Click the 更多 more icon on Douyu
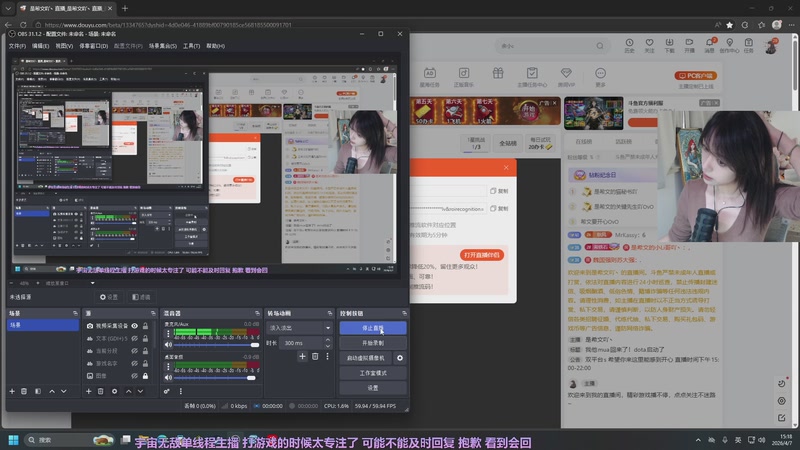 click(x=600, y=77)
